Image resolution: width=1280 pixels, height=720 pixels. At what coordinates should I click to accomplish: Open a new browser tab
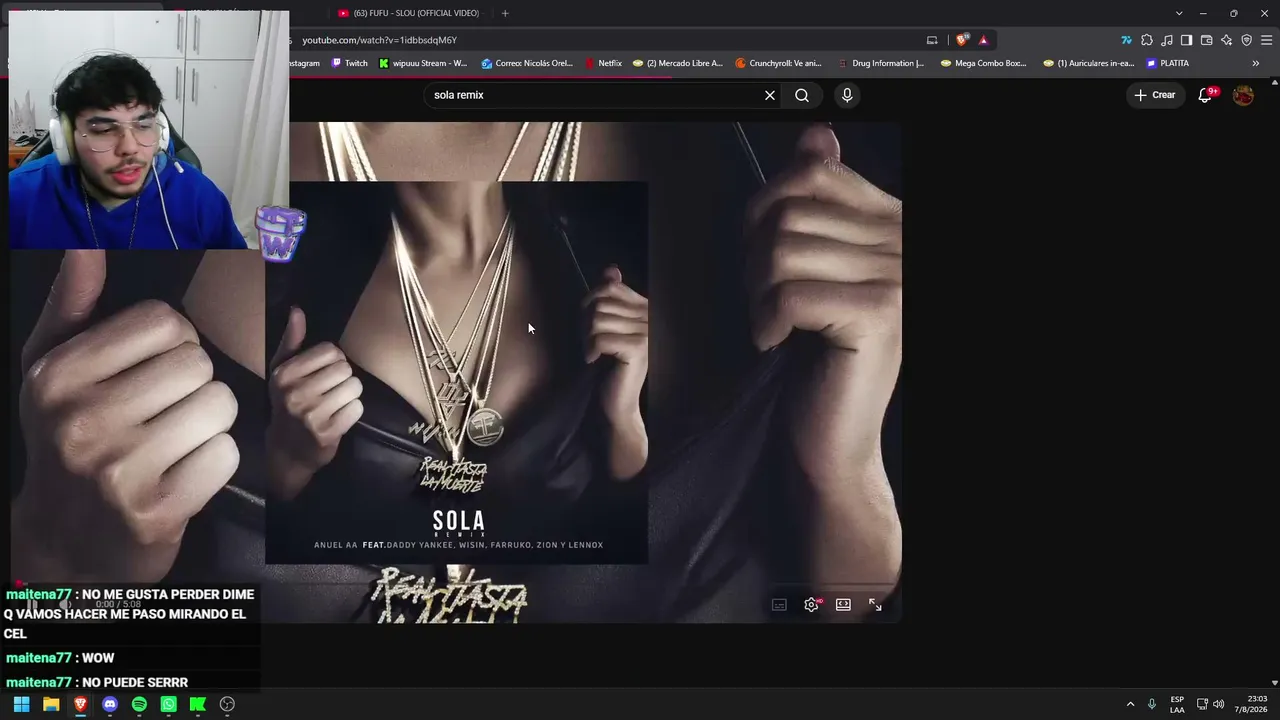505,13
